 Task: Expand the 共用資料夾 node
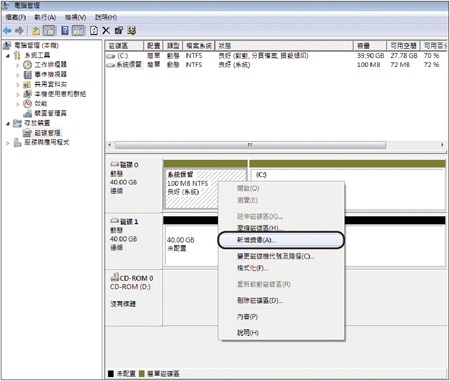click(x=18, y=85)
